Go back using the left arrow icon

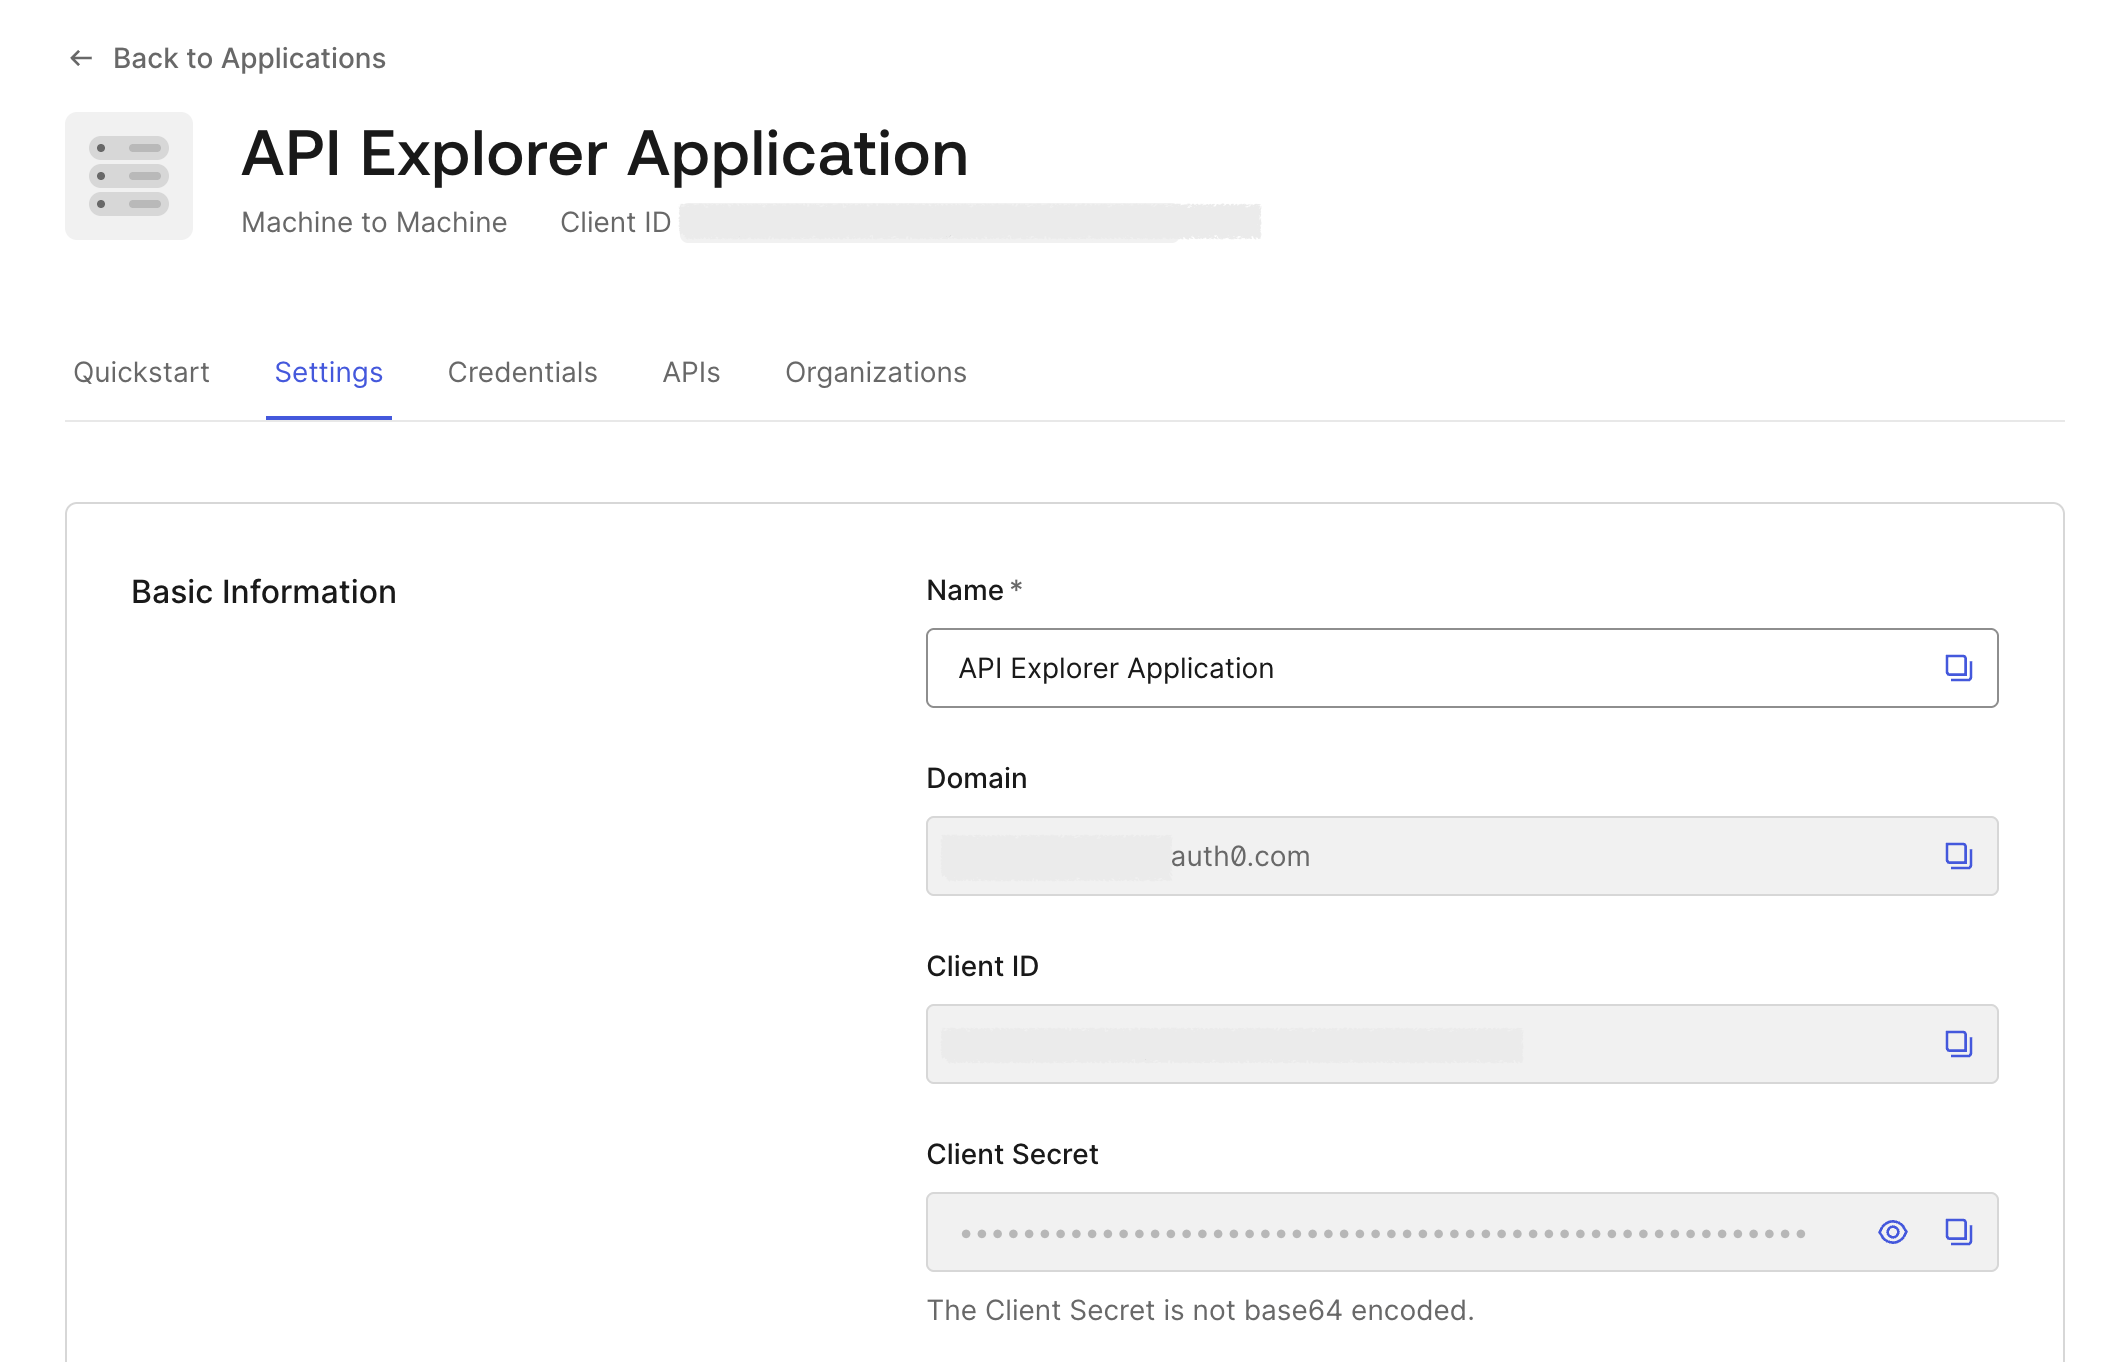(x=81, y=58)
